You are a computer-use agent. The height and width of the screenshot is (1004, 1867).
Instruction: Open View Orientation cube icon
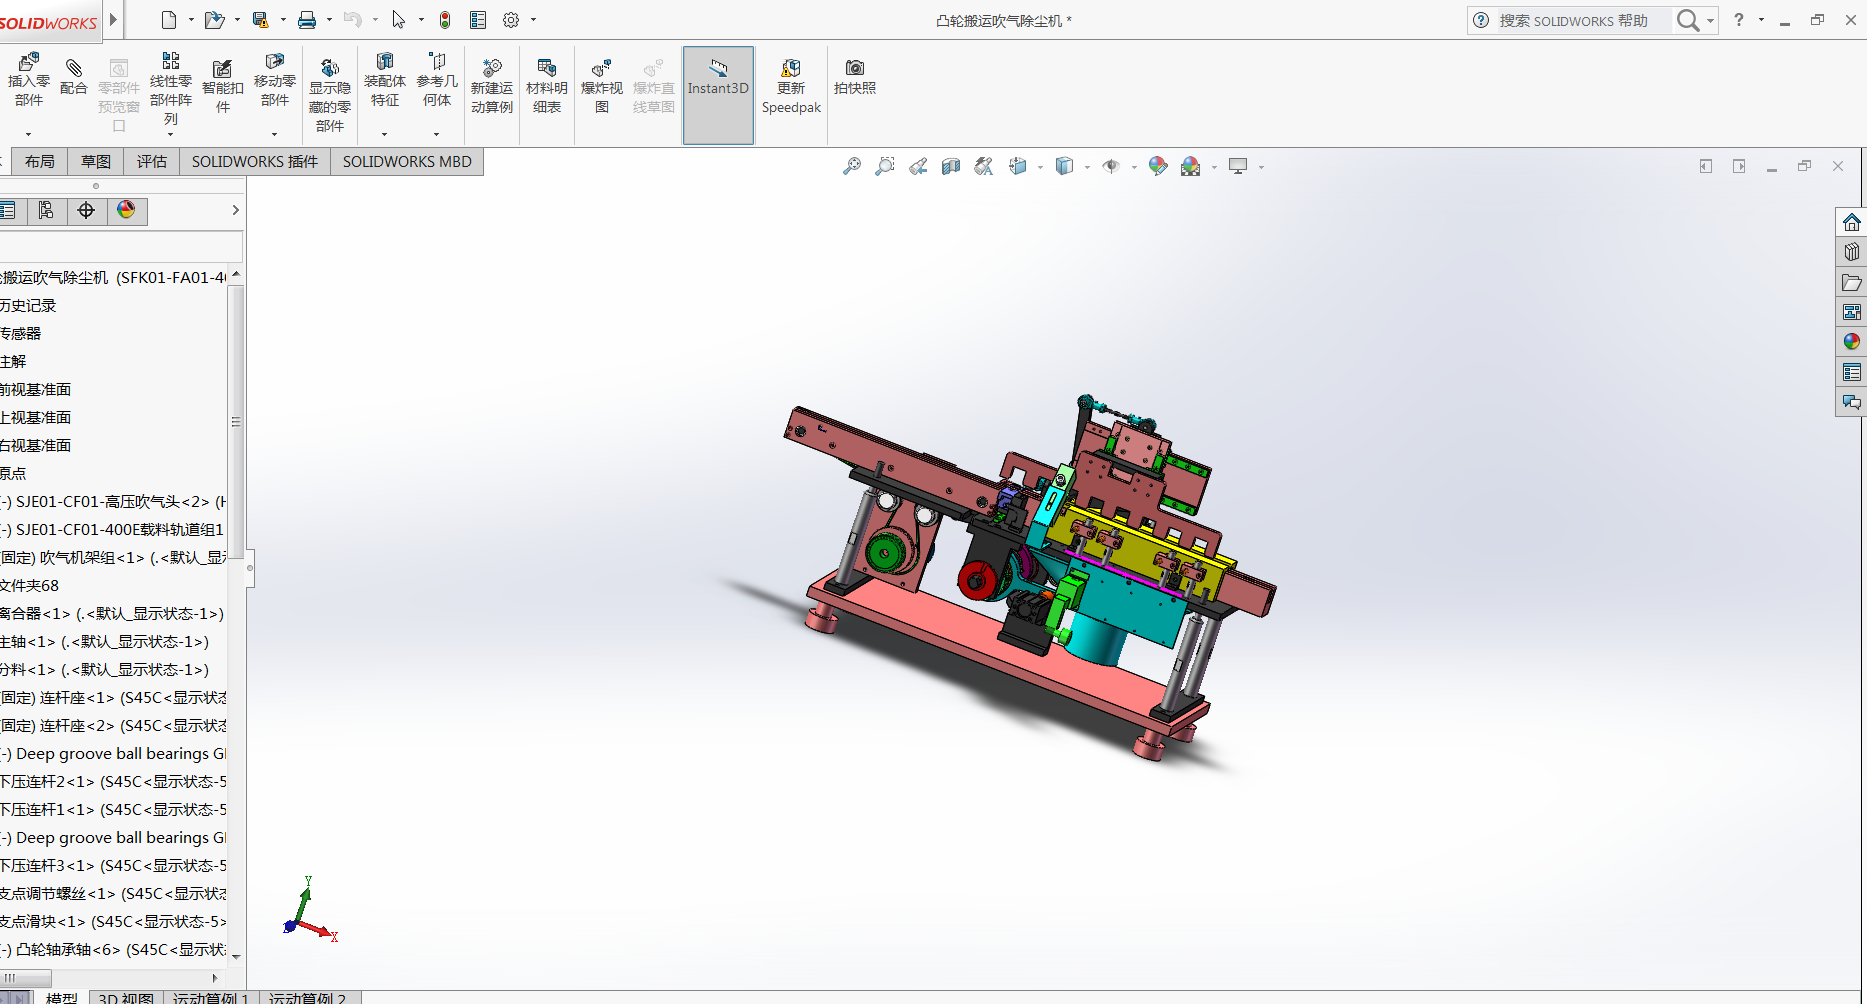[x=1018, y=167]
